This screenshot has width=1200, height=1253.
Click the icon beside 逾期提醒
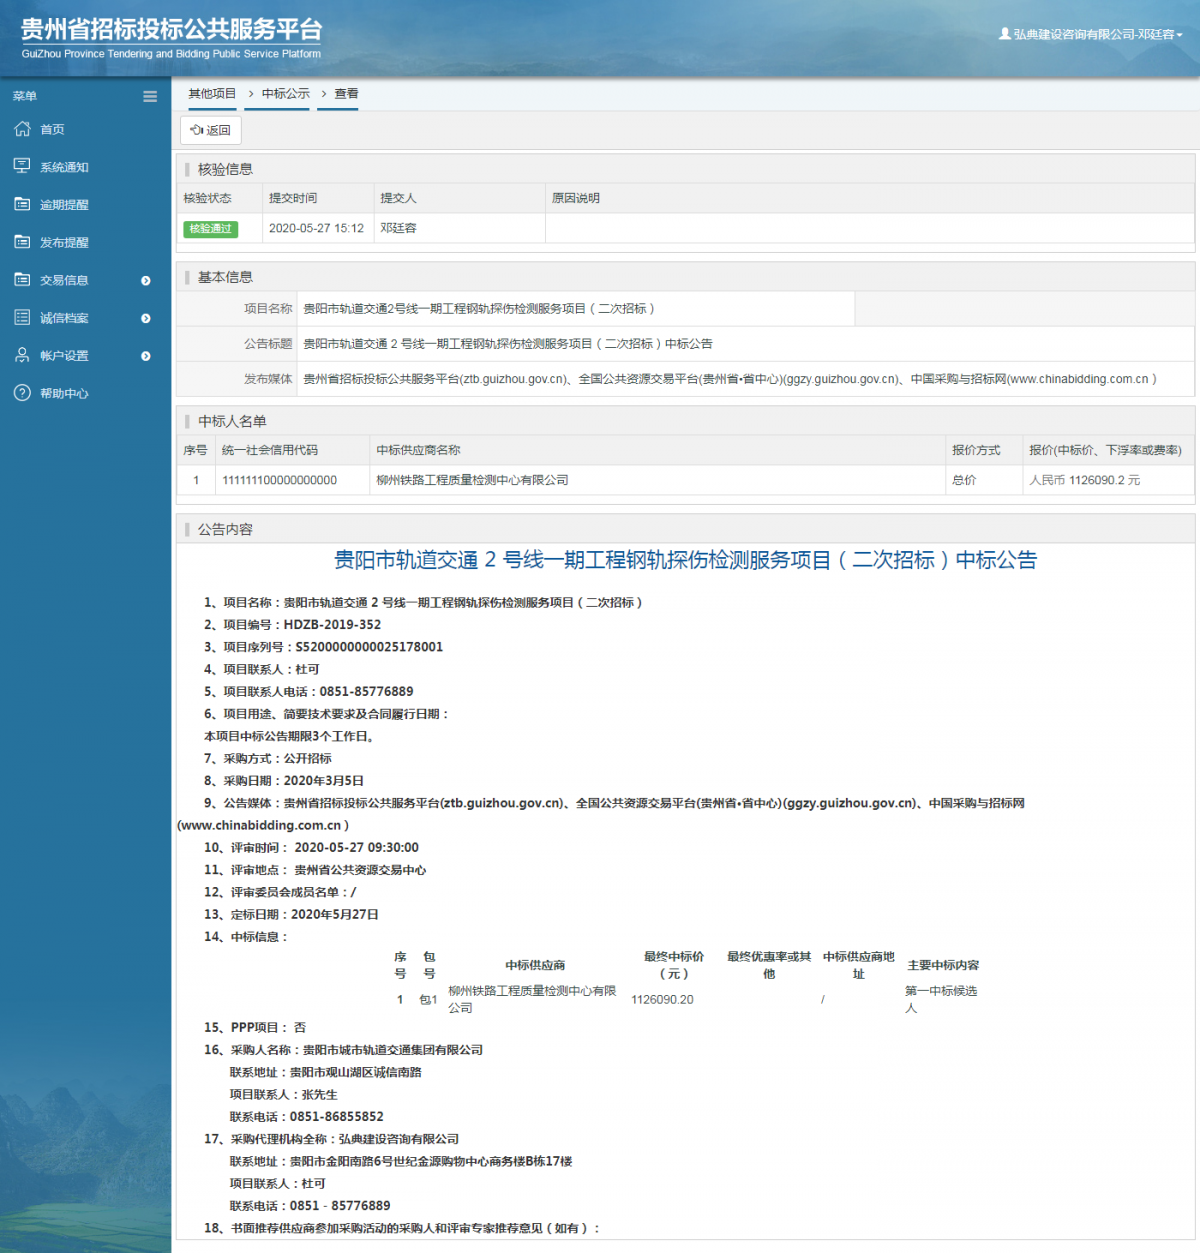(22, 204)
